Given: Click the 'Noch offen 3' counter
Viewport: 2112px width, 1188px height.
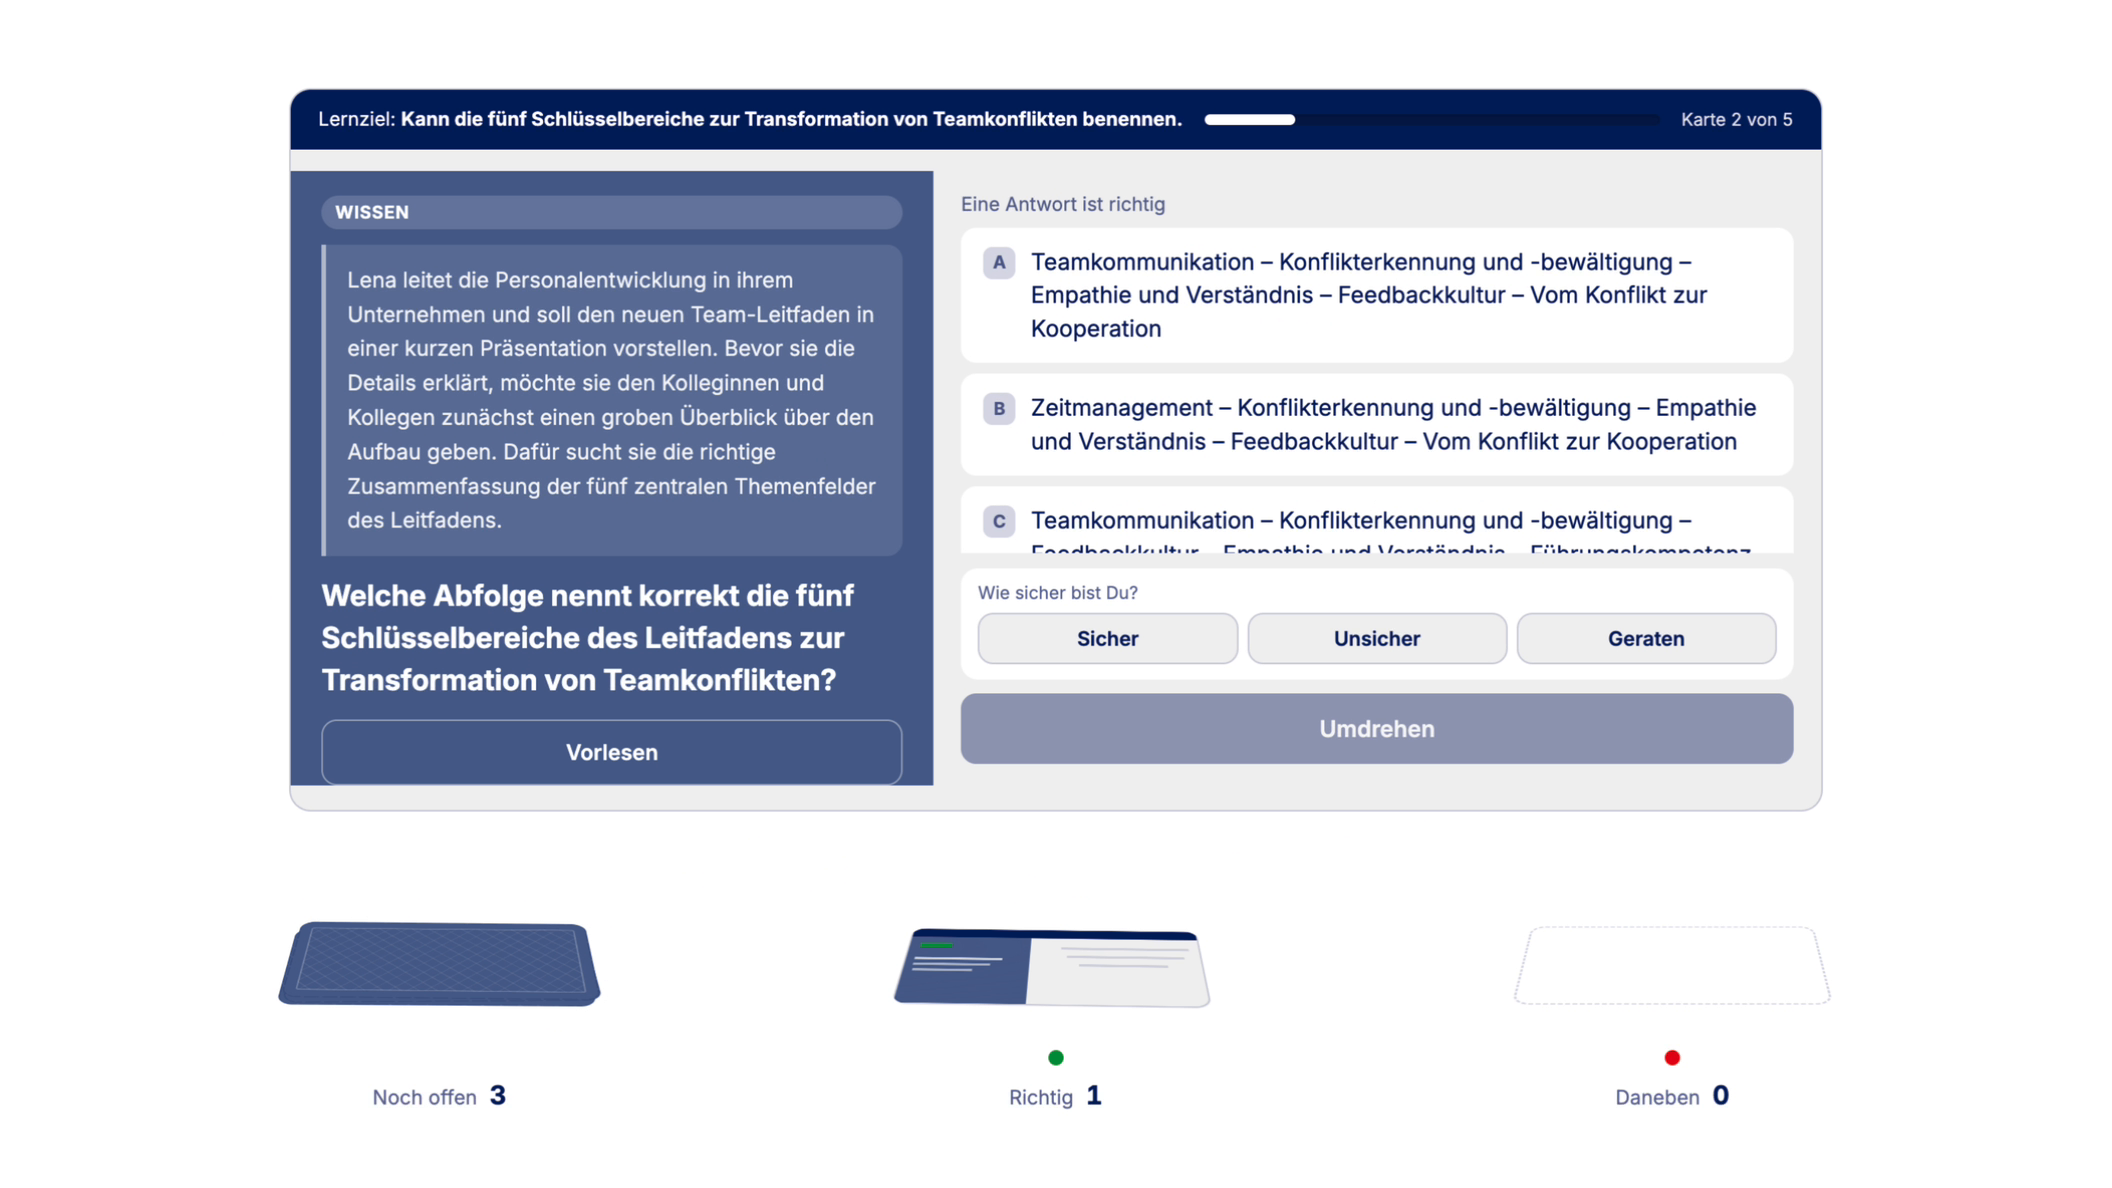Looking at the screenshot, I should (439, 1096).
